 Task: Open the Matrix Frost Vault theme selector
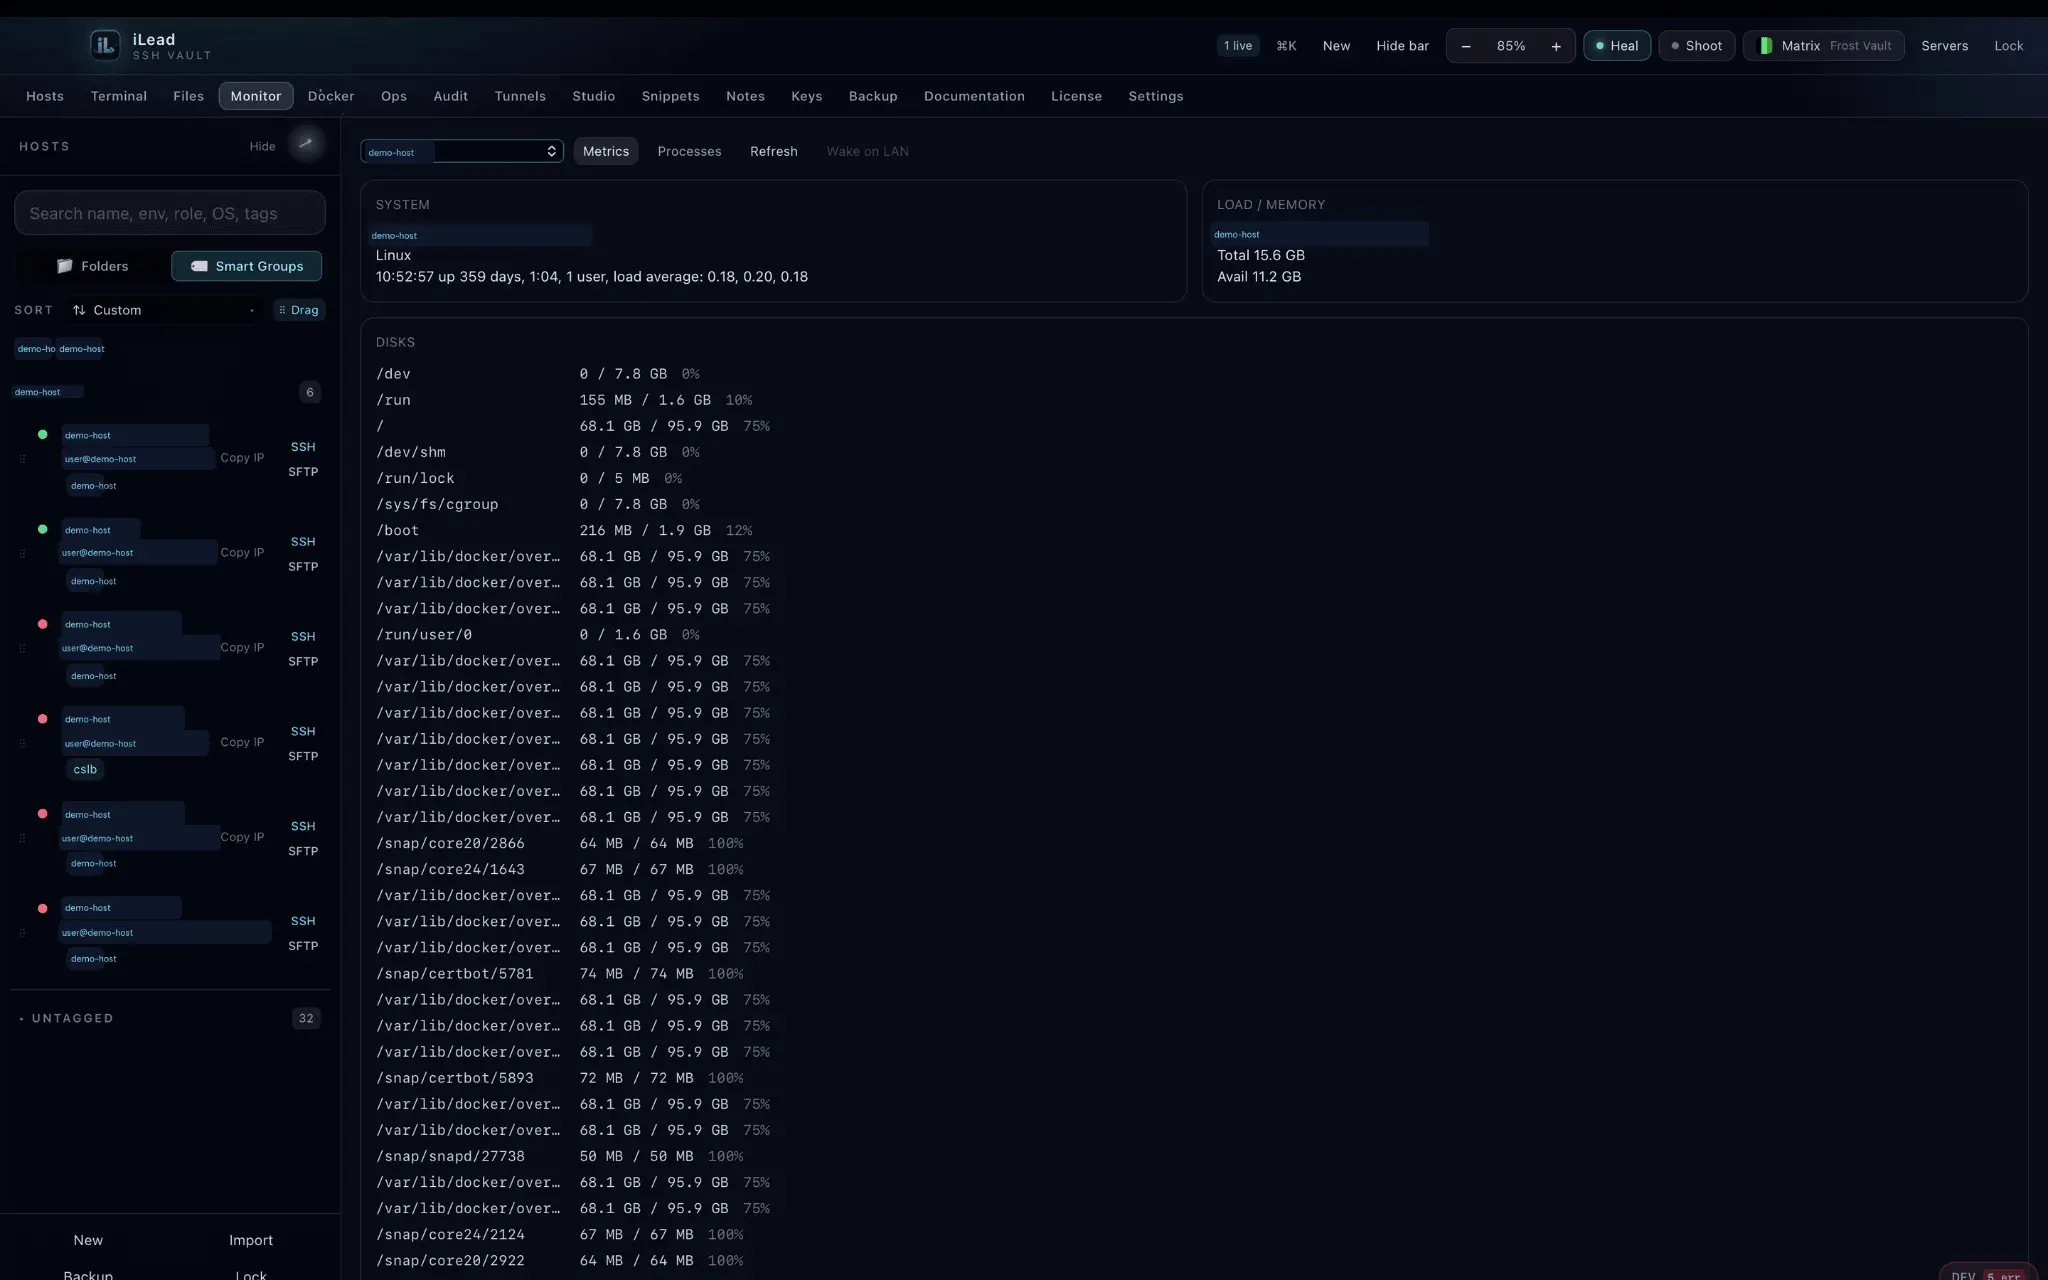1824,46
